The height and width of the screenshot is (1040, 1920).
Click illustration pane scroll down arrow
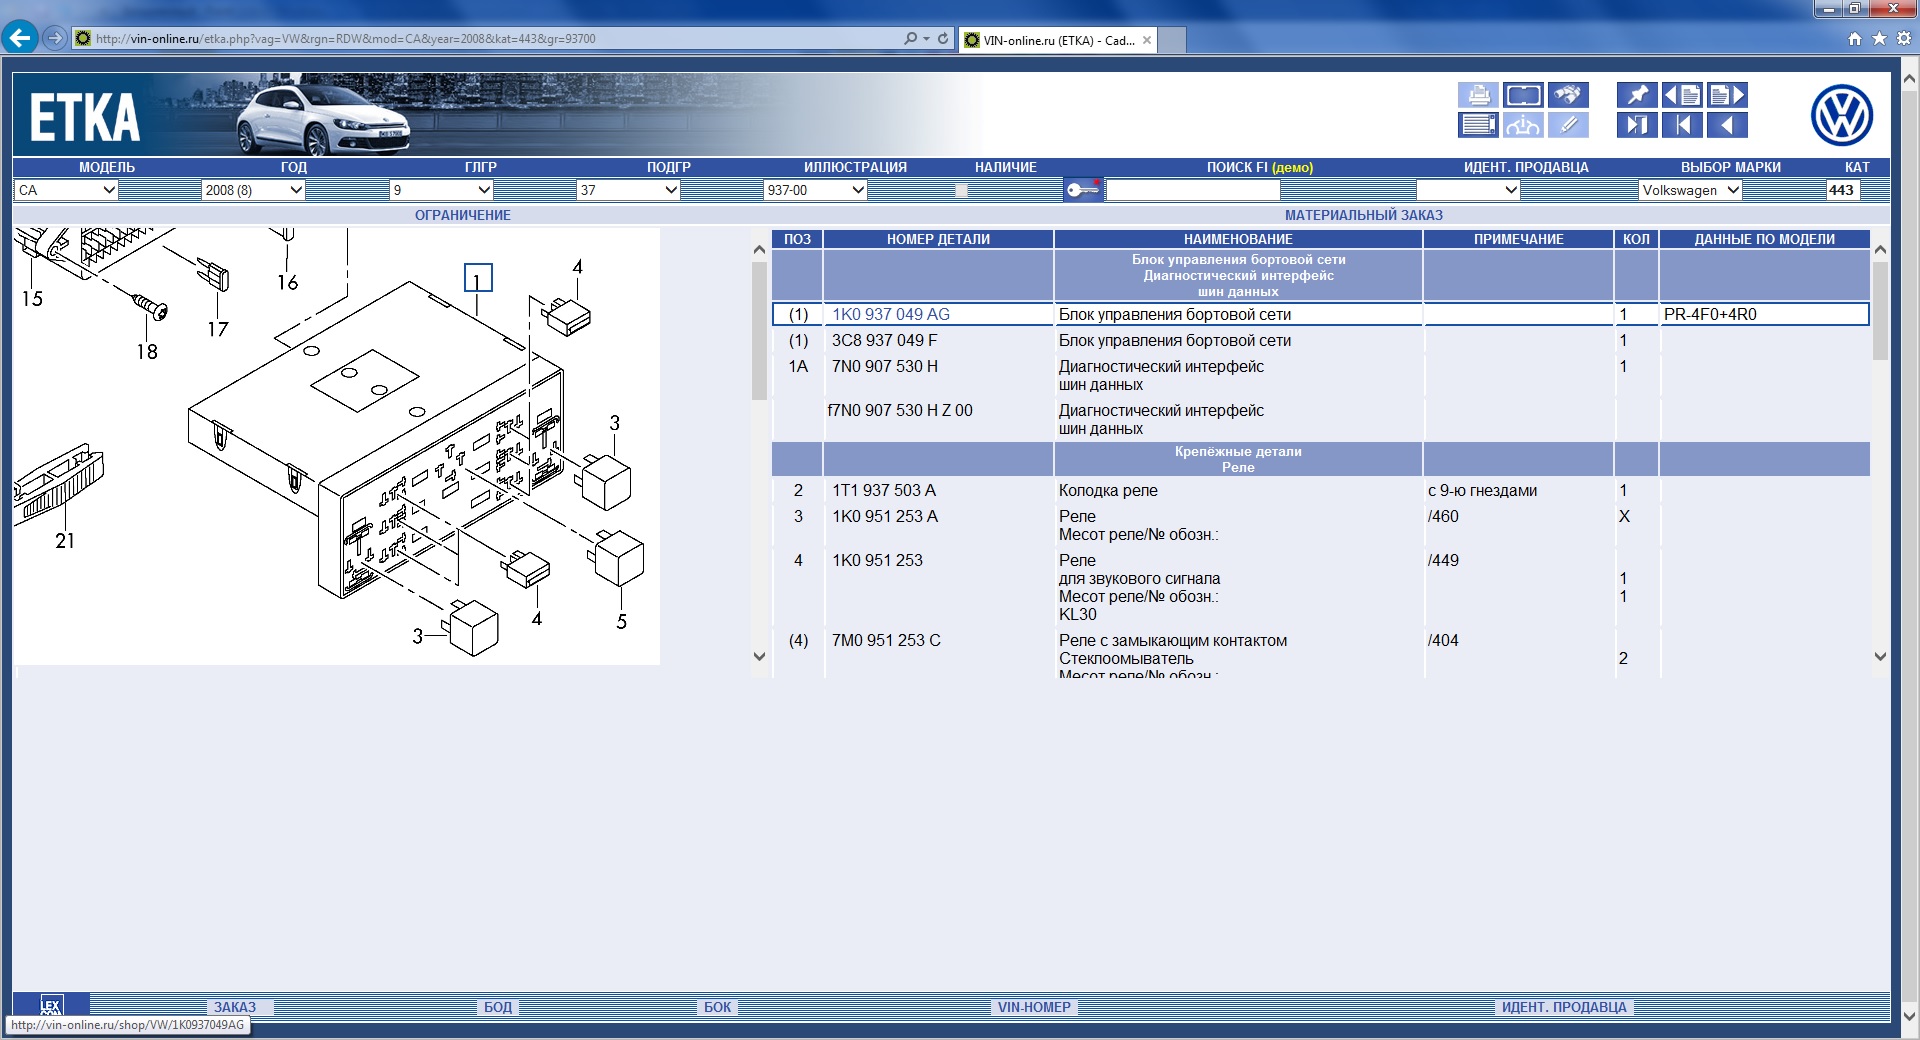[759, 656]
